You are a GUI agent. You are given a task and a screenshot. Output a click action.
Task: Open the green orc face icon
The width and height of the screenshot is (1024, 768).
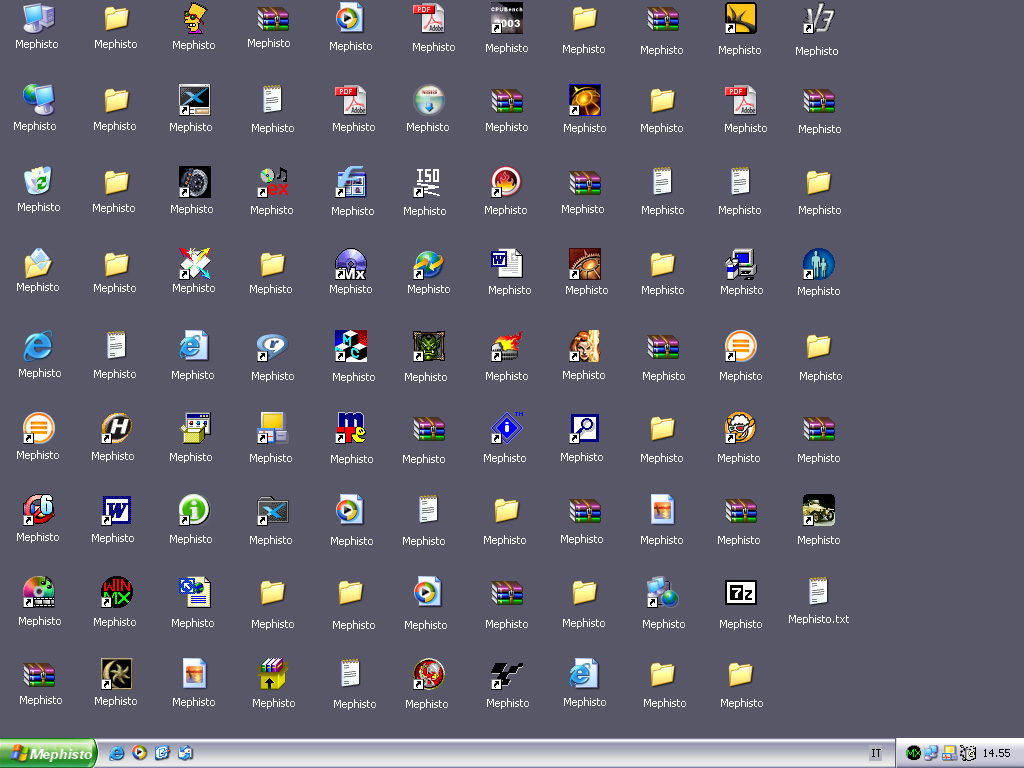(427, 347)
